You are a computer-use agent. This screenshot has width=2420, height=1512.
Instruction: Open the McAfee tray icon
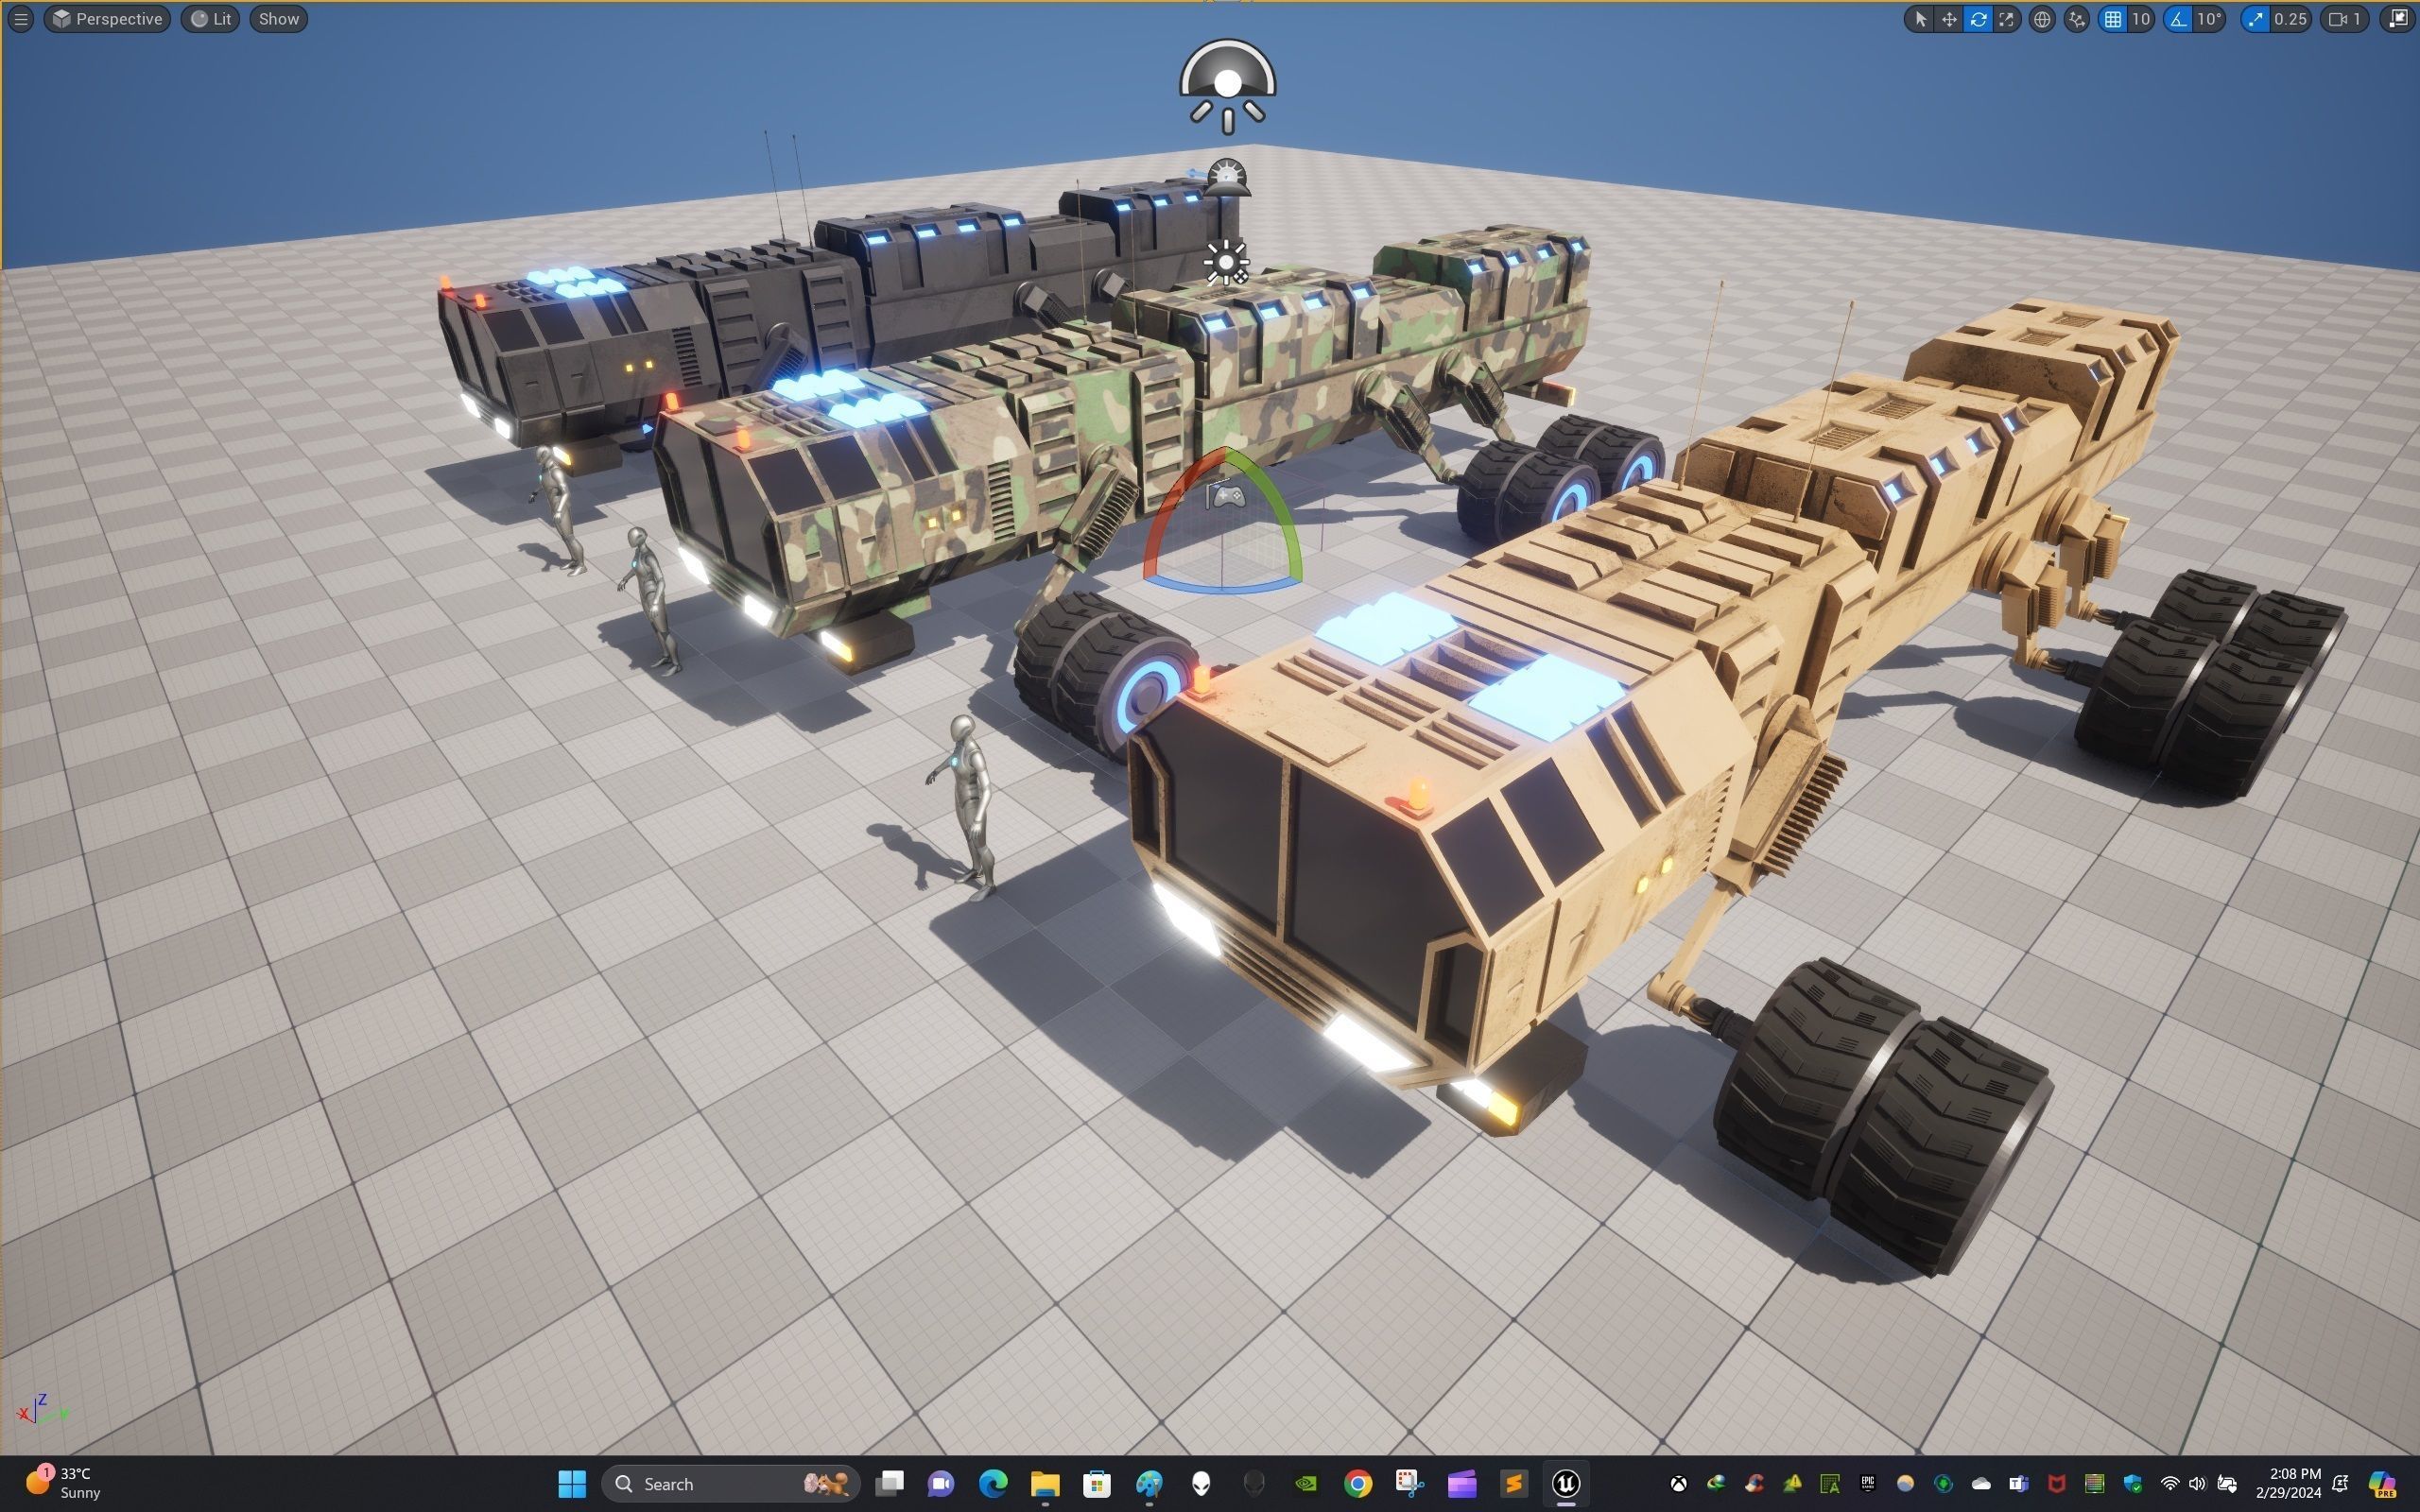coord(2056,1483)
